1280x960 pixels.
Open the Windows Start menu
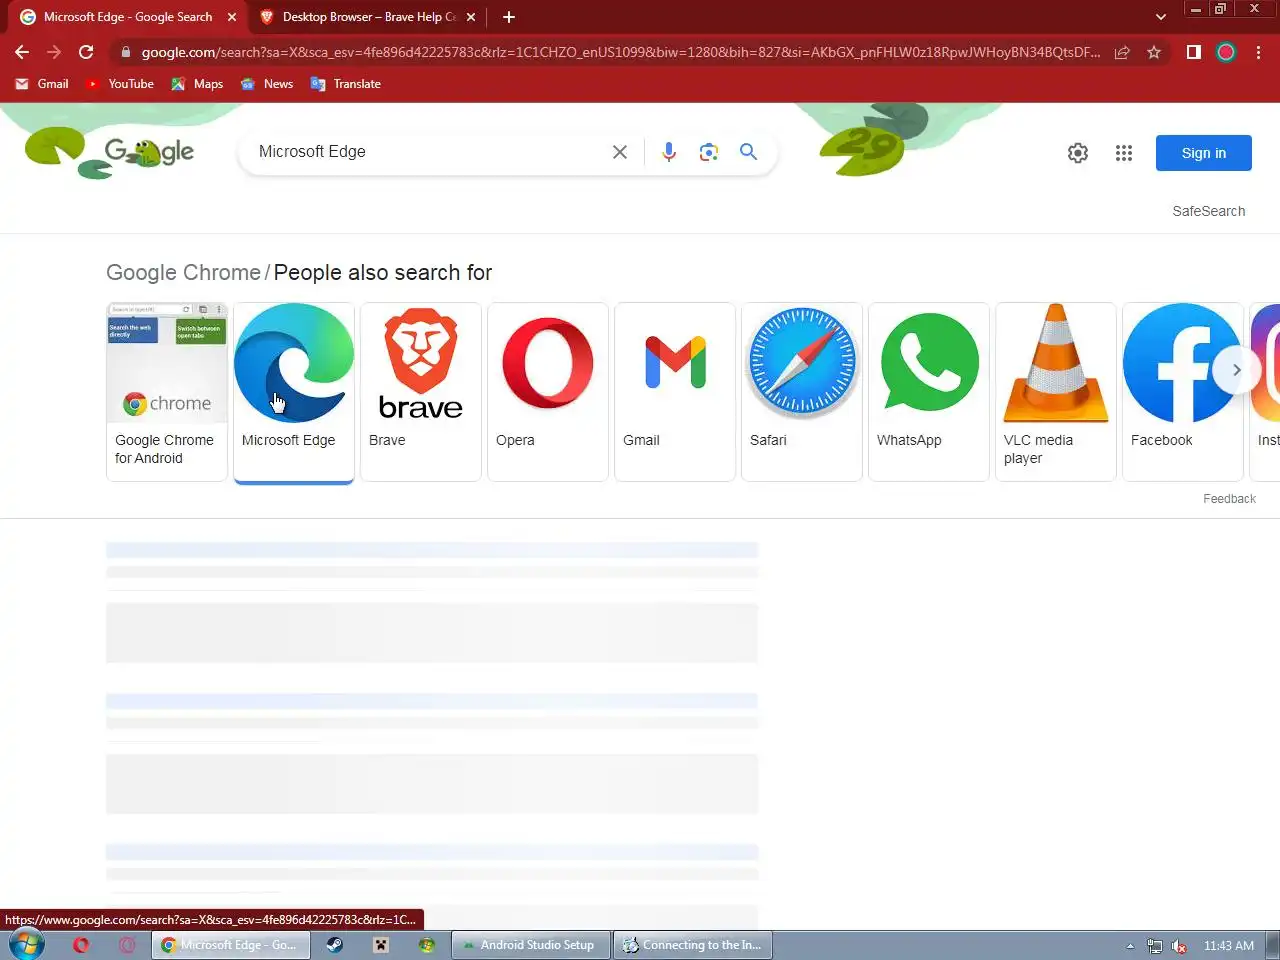tap(27, 944)
